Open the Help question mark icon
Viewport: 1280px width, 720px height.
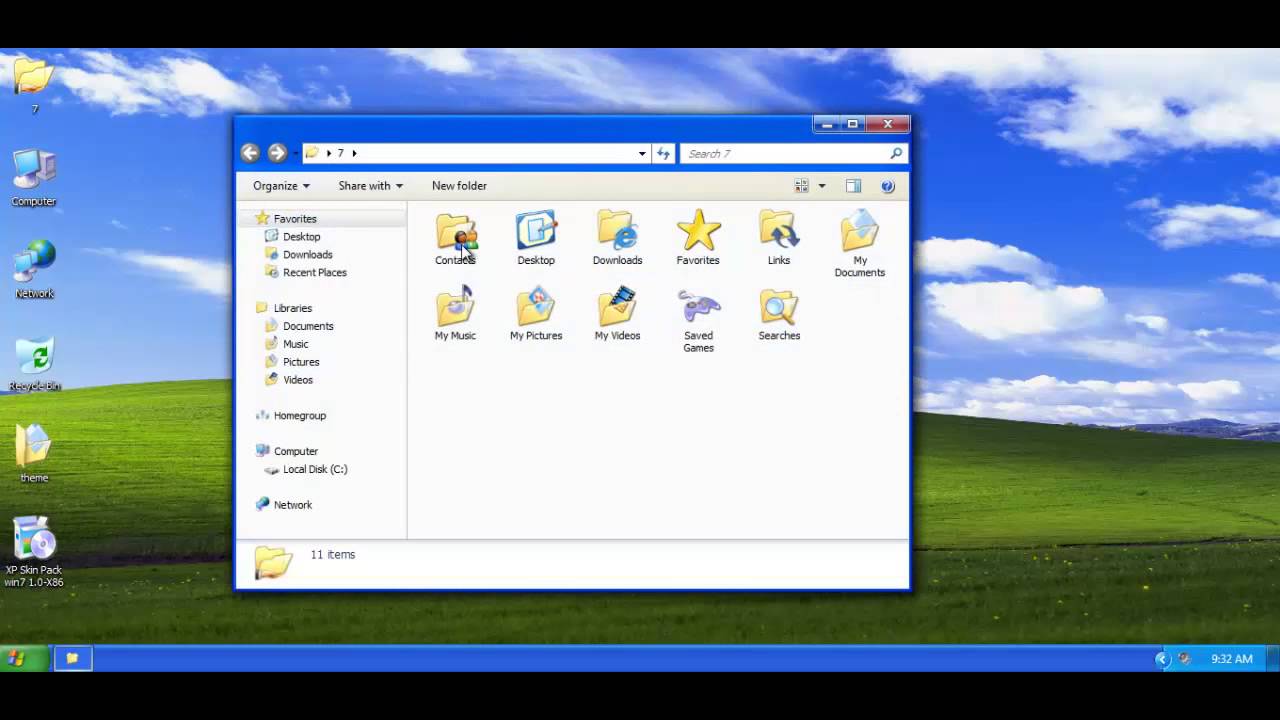point(887,186)
